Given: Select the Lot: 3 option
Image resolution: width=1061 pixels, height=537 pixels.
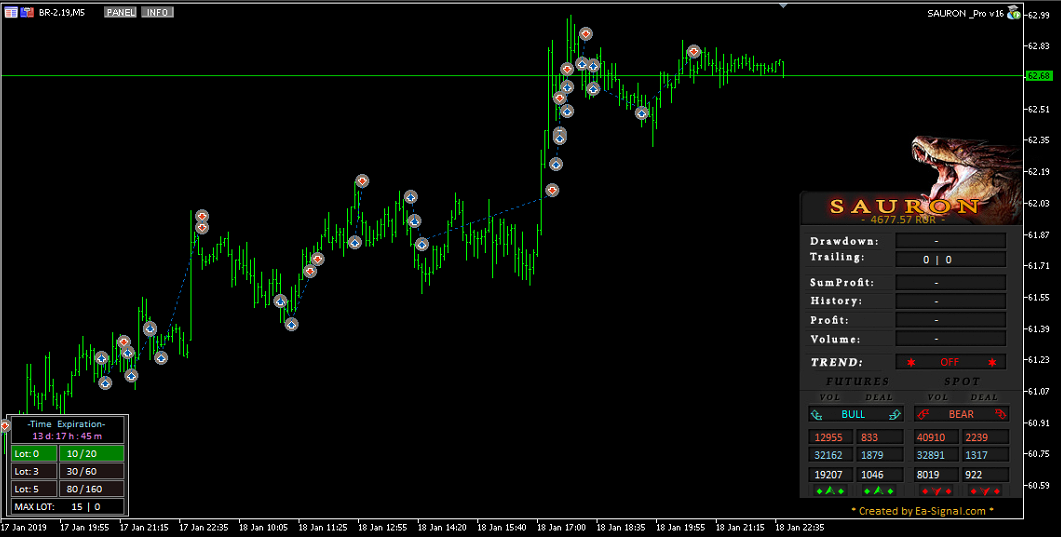Looking at the screenshot, I should [x=34, y=471].
